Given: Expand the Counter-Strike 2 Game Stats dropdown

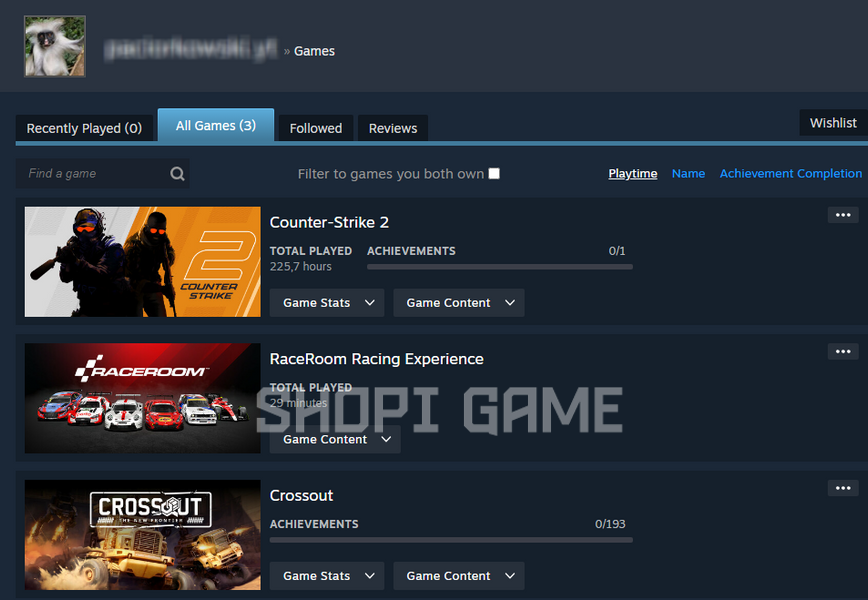Looking at the screenshot, I should tap(327, 303).
